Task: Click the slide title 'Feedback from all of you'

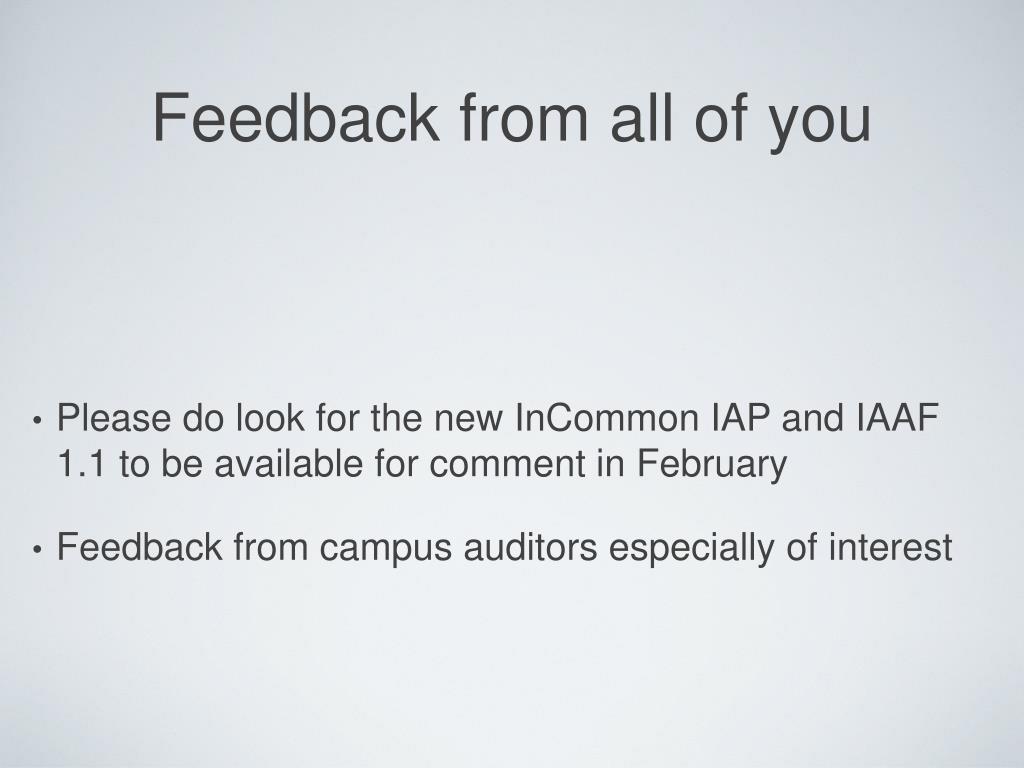Action: click(511, 119)
